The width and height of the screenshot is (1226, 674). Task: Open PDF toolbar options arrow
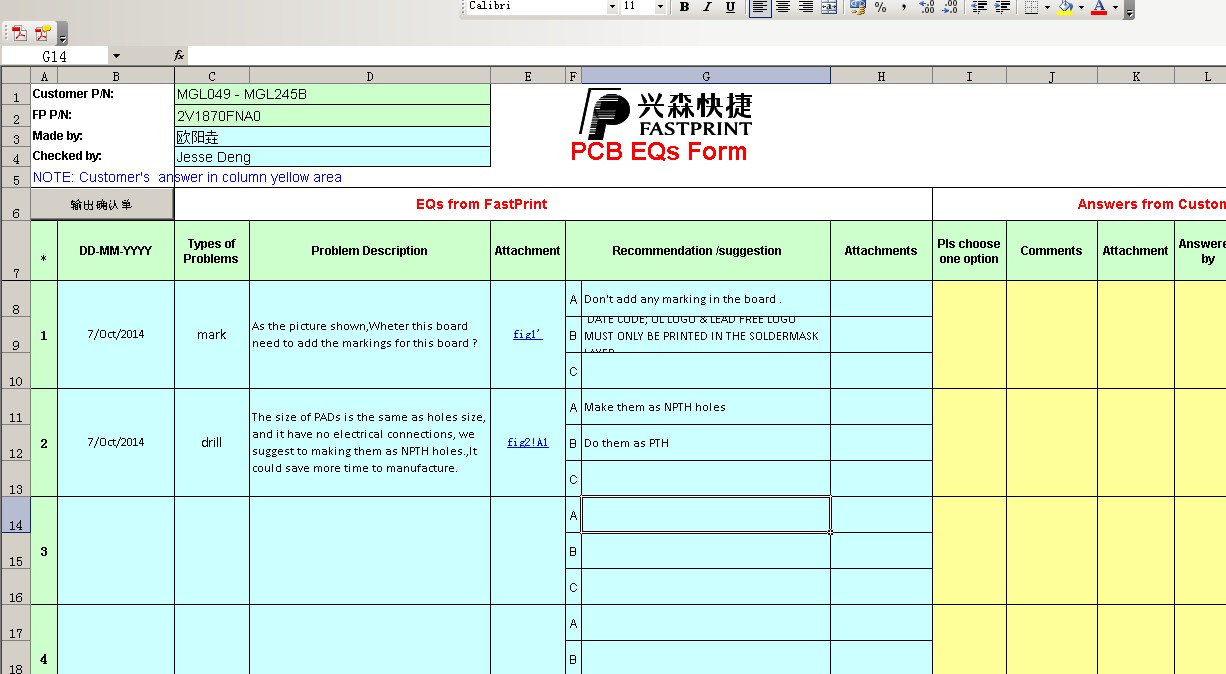coord(63,34)
